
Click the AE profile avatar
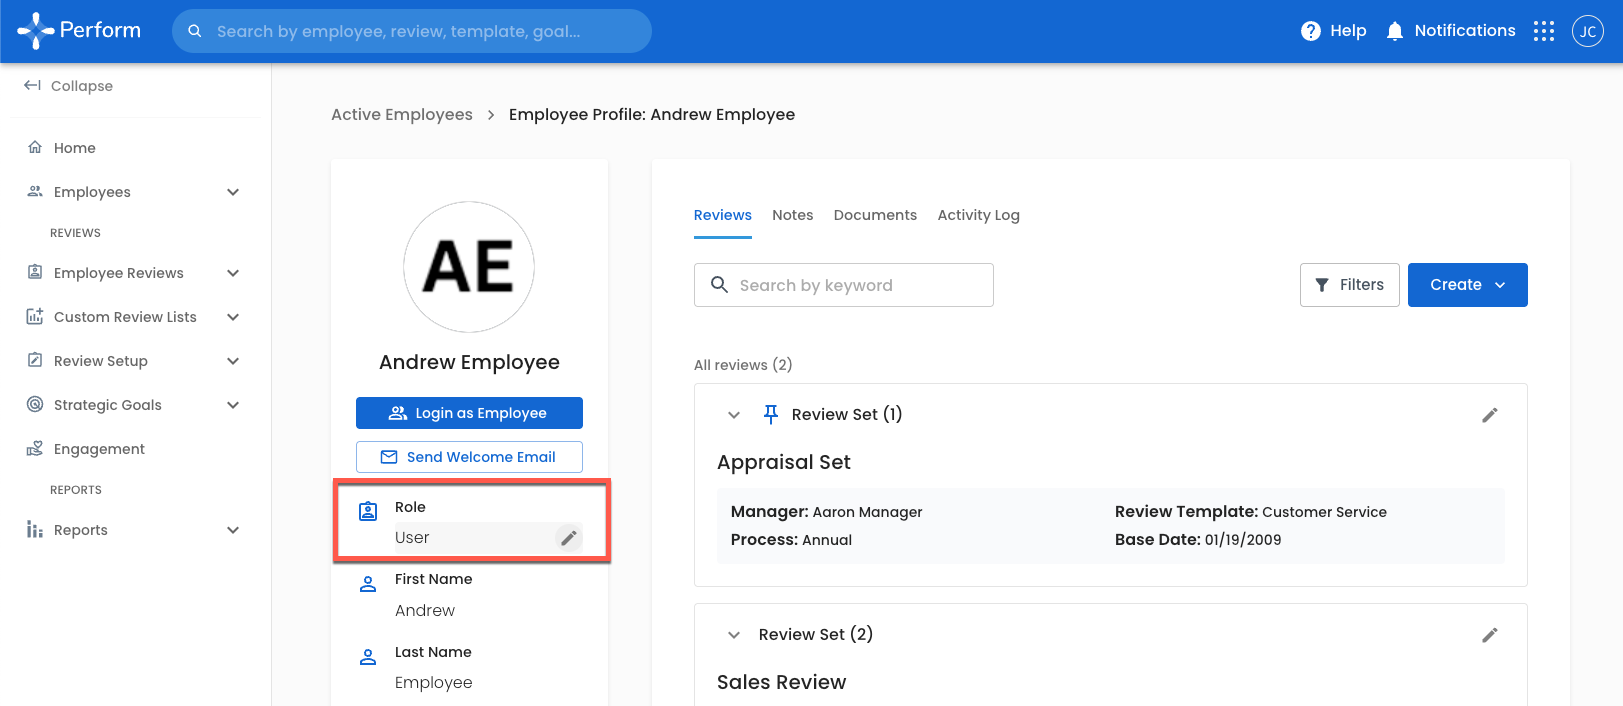click(x=469, y=267)
